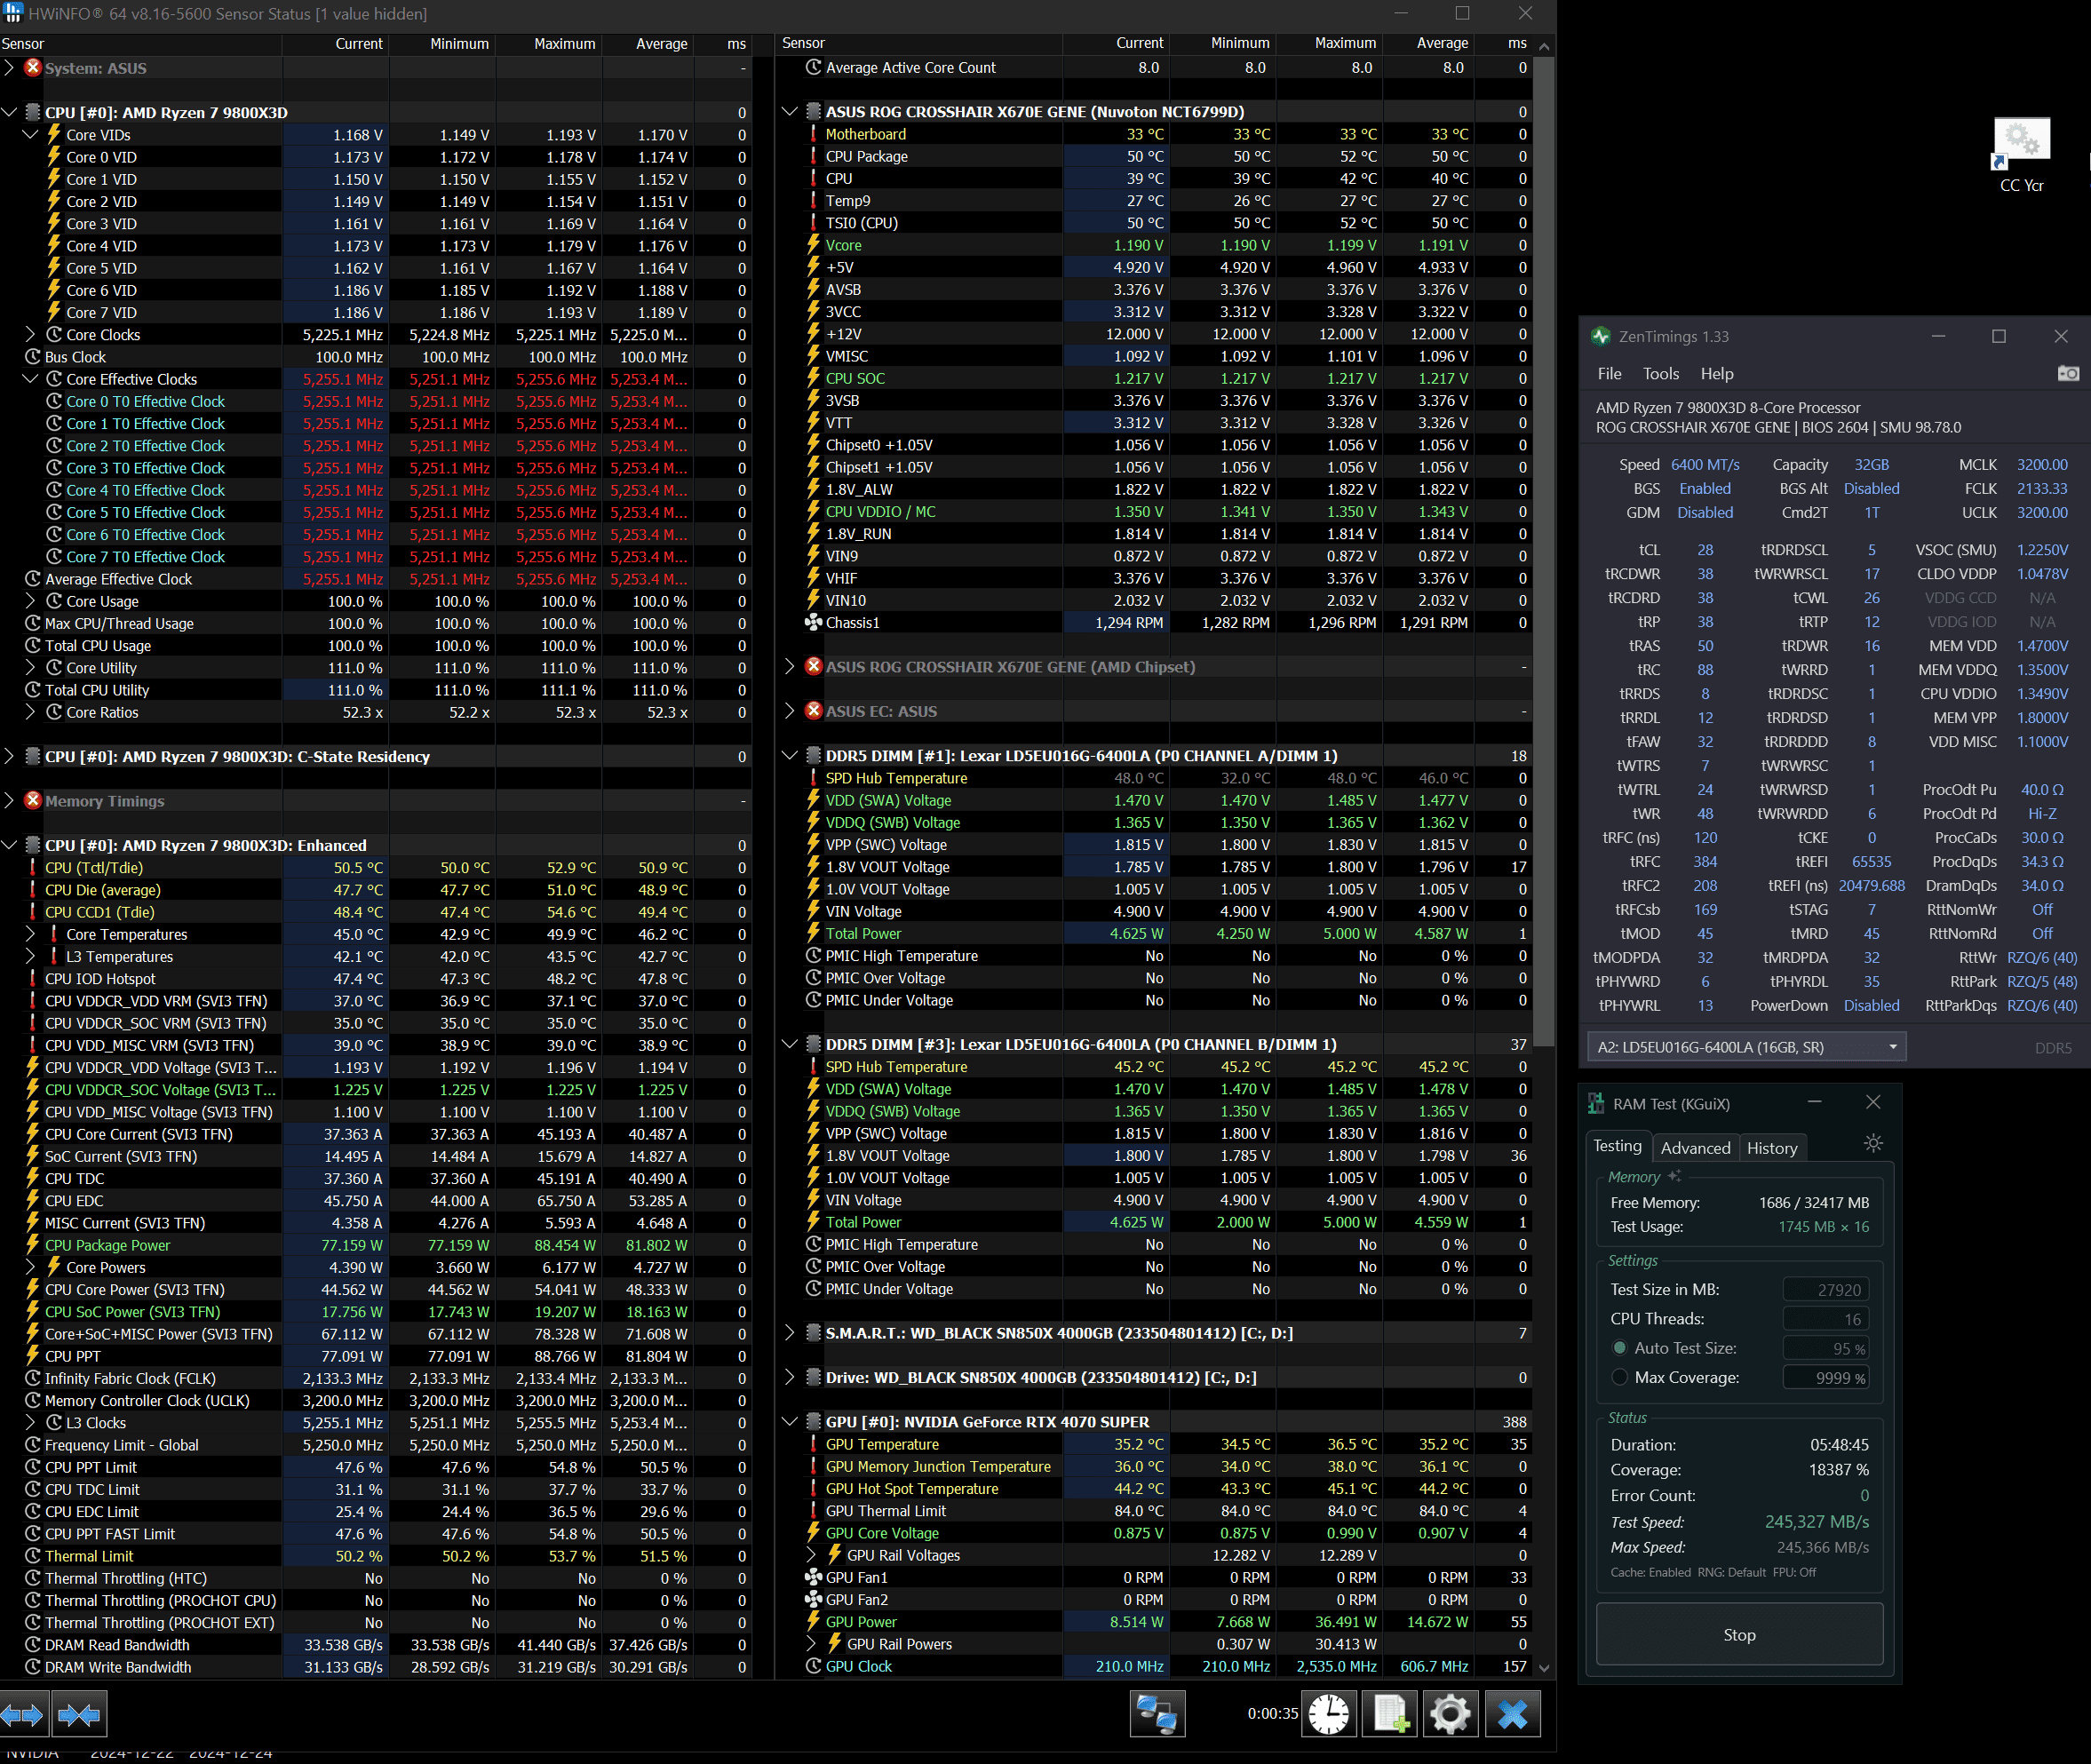Expand the Memory Timings sensor group
This screenshot has width=2091, height=1764.
point(9,801)
